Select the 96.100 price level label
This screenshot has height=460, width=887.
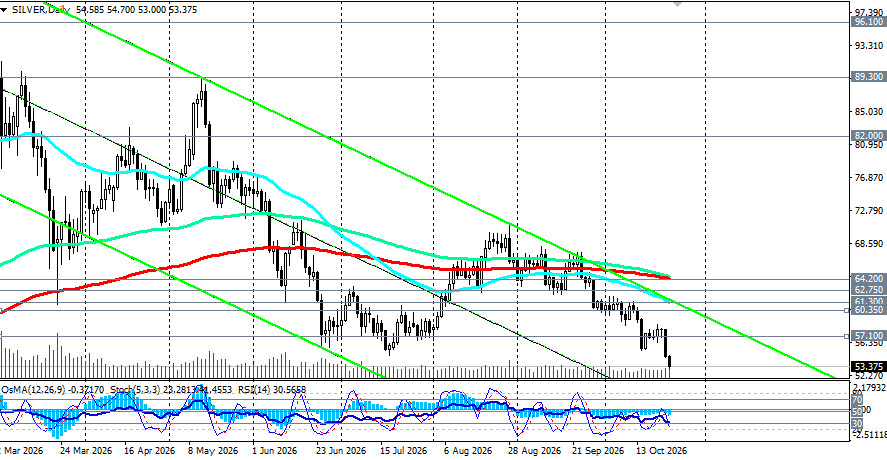click(868, 22)
